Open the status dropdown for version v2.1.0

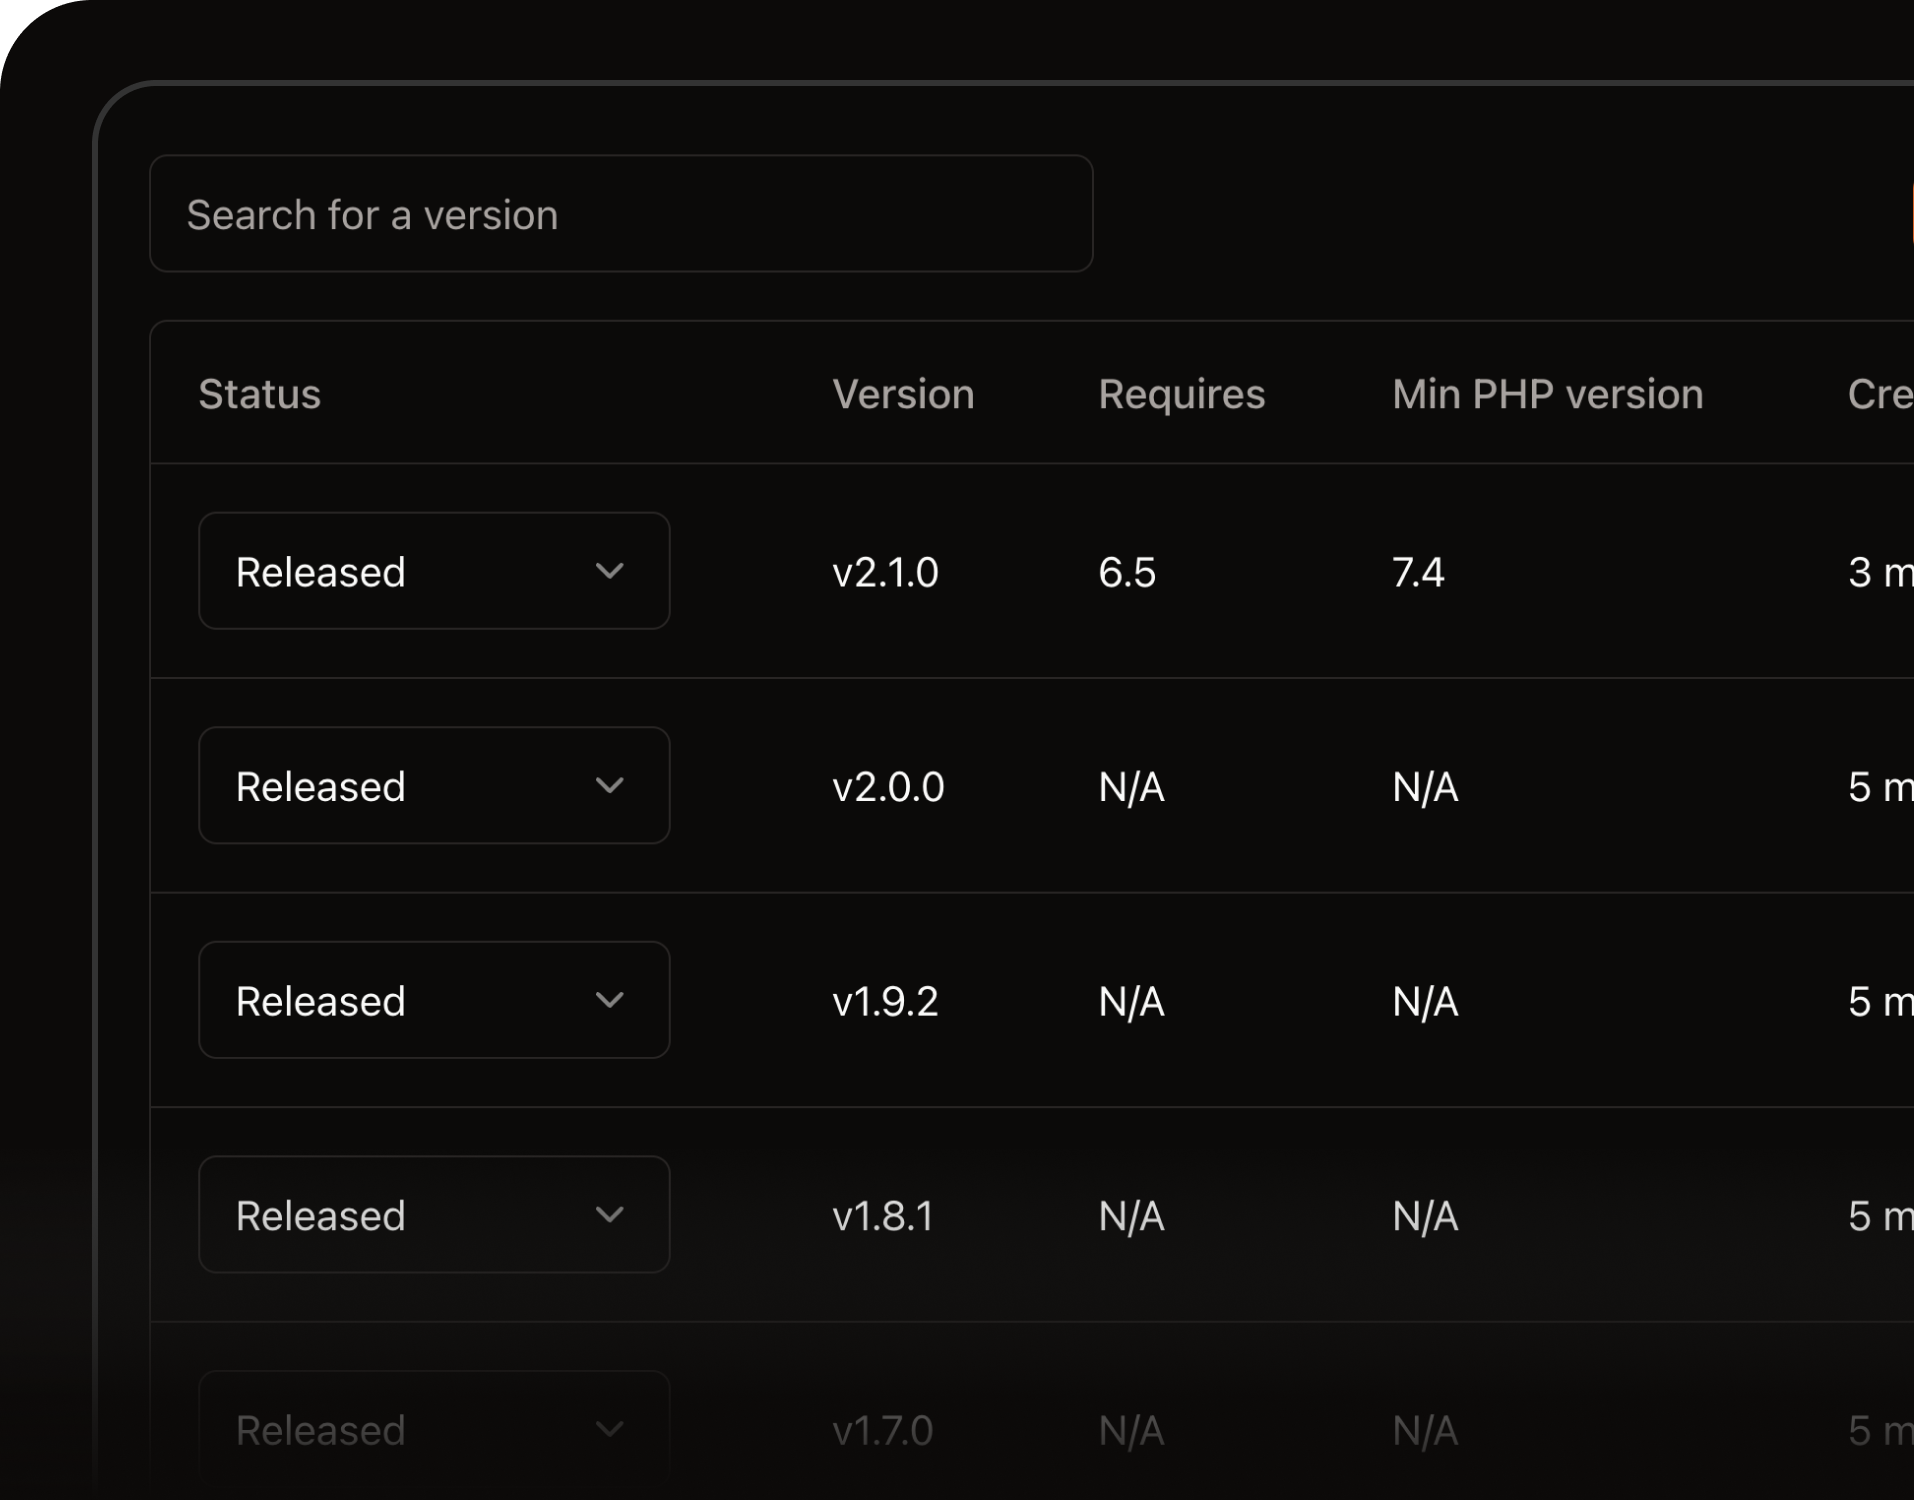[433, 570]
